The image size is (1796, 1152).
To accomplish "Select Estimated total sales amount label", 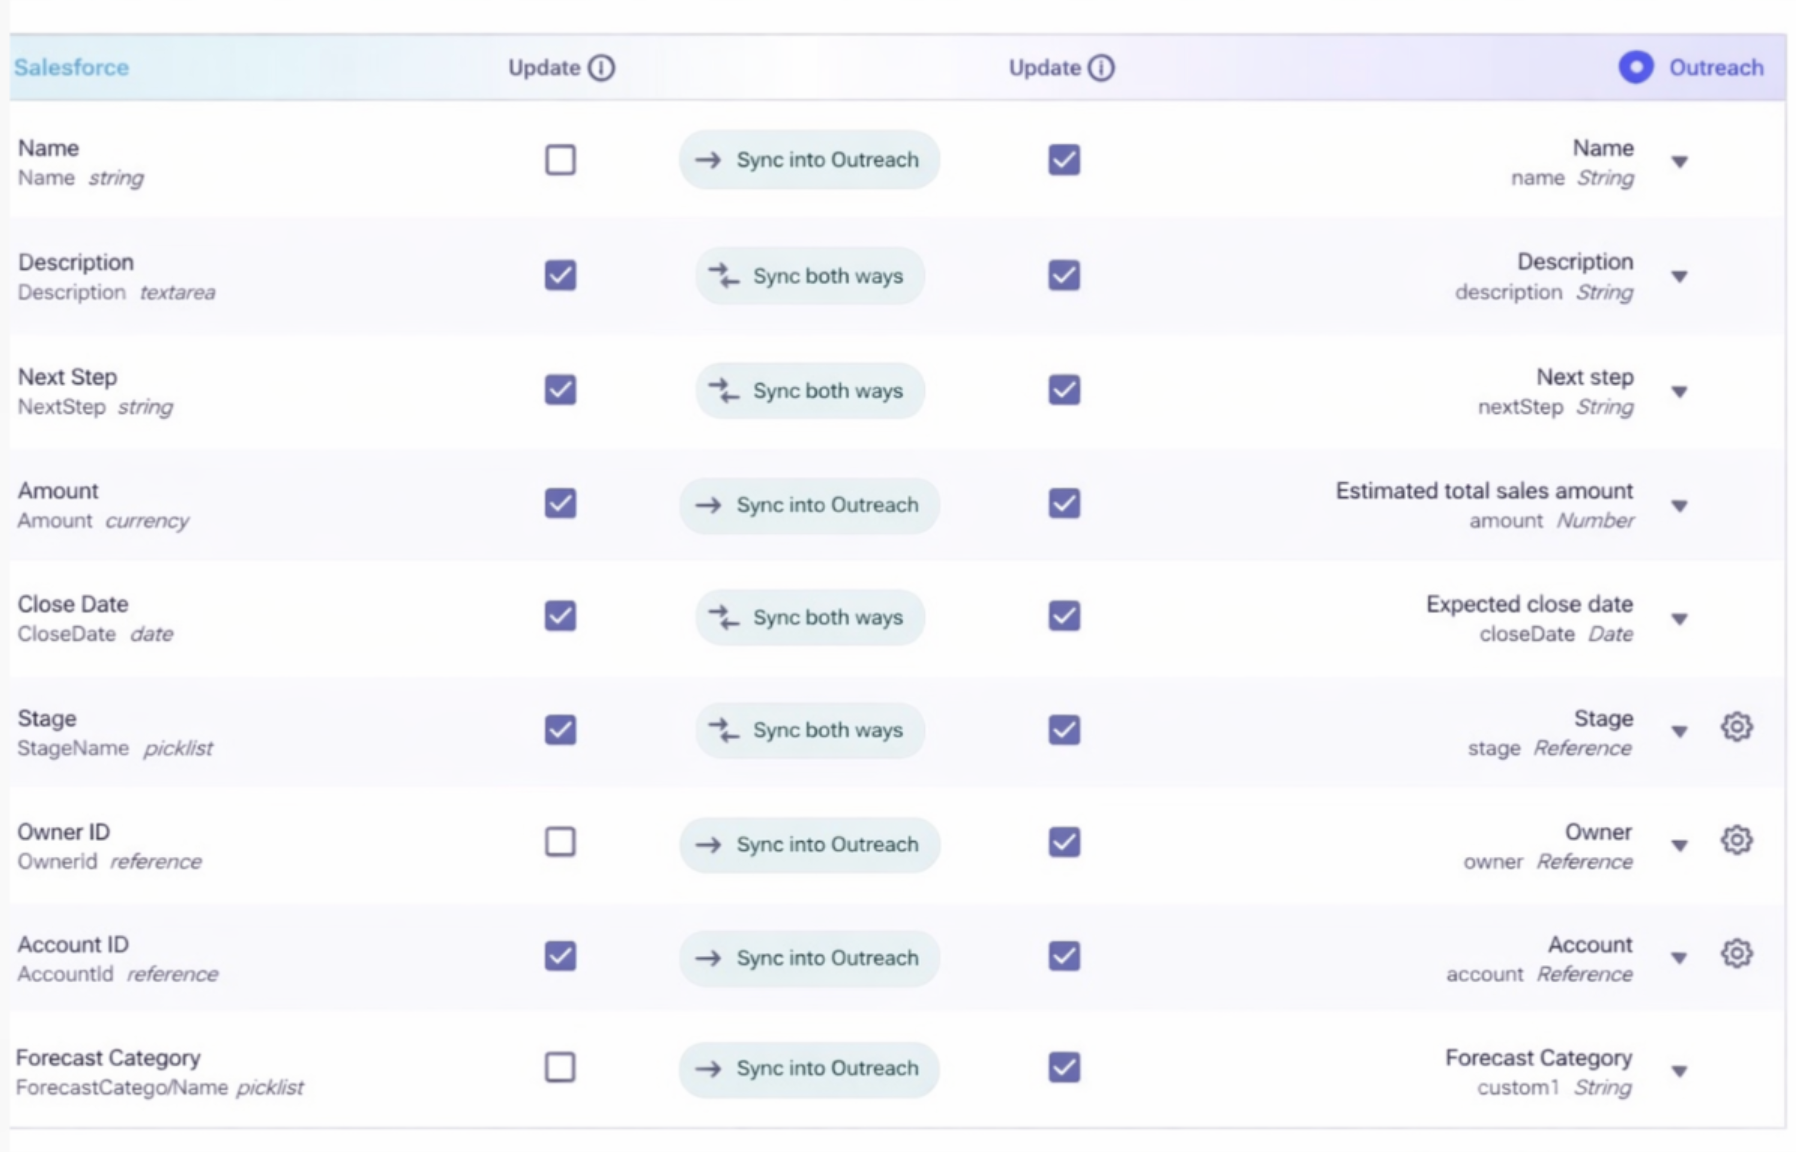I will [1484, 491].
